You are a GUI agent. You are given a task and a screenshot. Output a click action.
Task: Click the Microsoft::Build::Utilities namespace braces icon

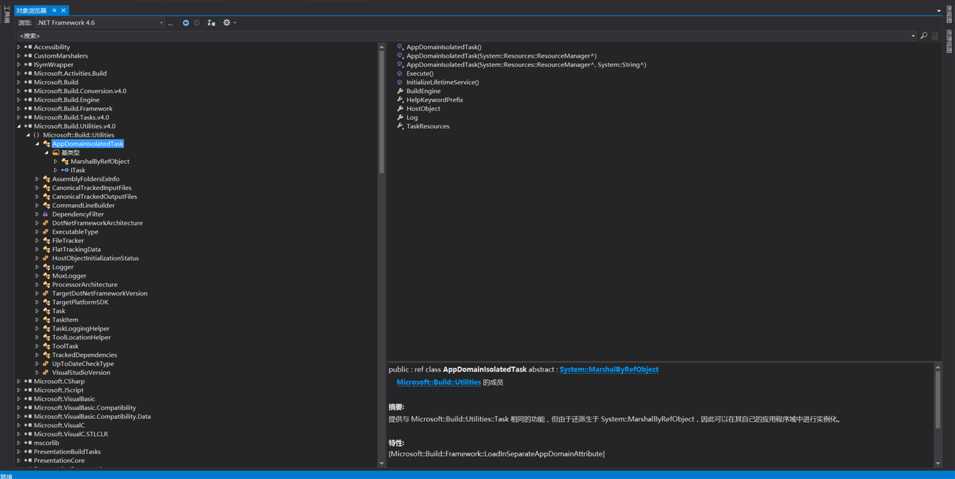pyautogui.click(x=37, y=135)
